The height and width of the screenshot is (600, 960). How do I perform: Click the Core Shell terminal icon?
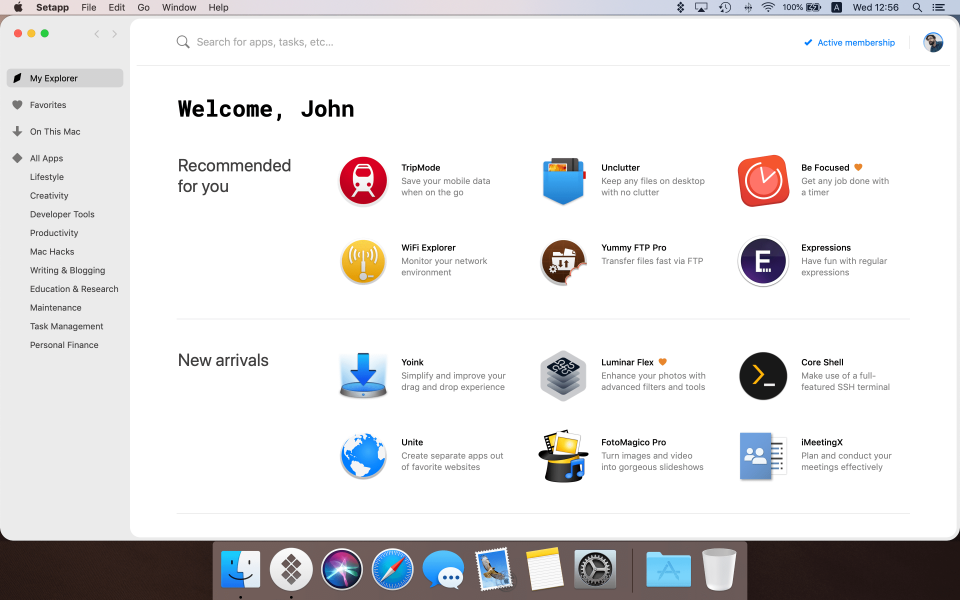click(762, 375)
